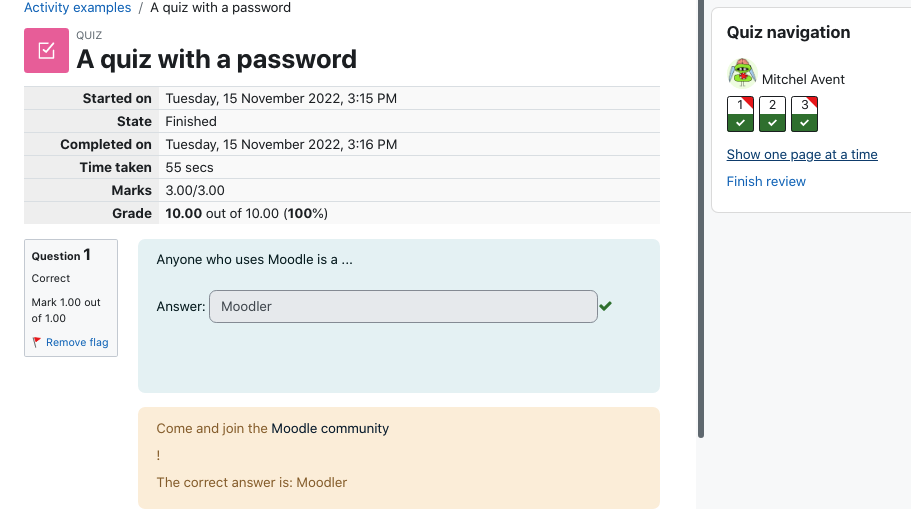Click the Mitchel Avent name
The height and width of the screenshot is (509, 911).
803,80
